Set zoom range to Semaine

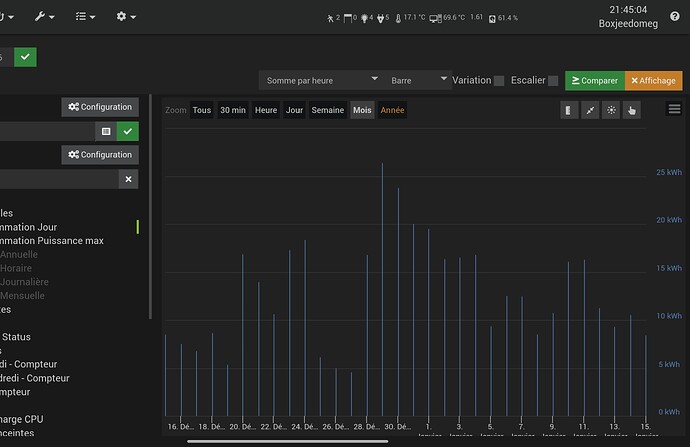pyautogui.click(x=327, y=110)
